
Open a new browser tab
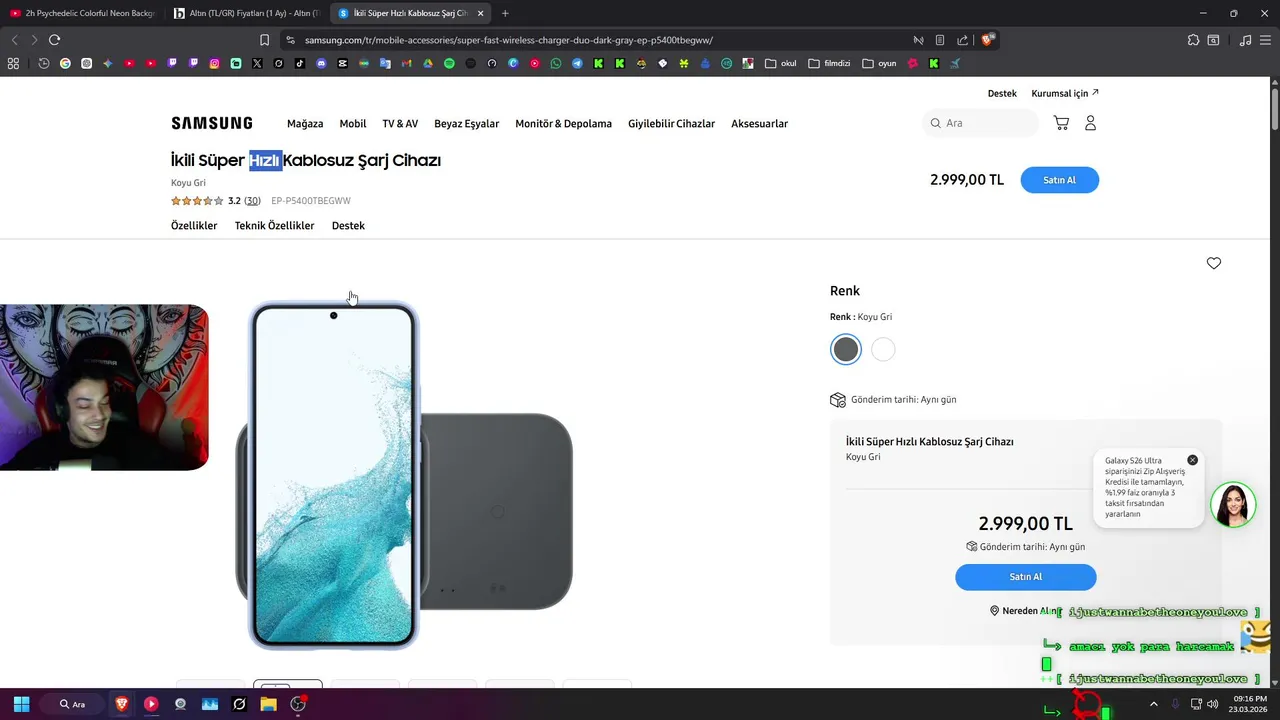pos(505,13)
